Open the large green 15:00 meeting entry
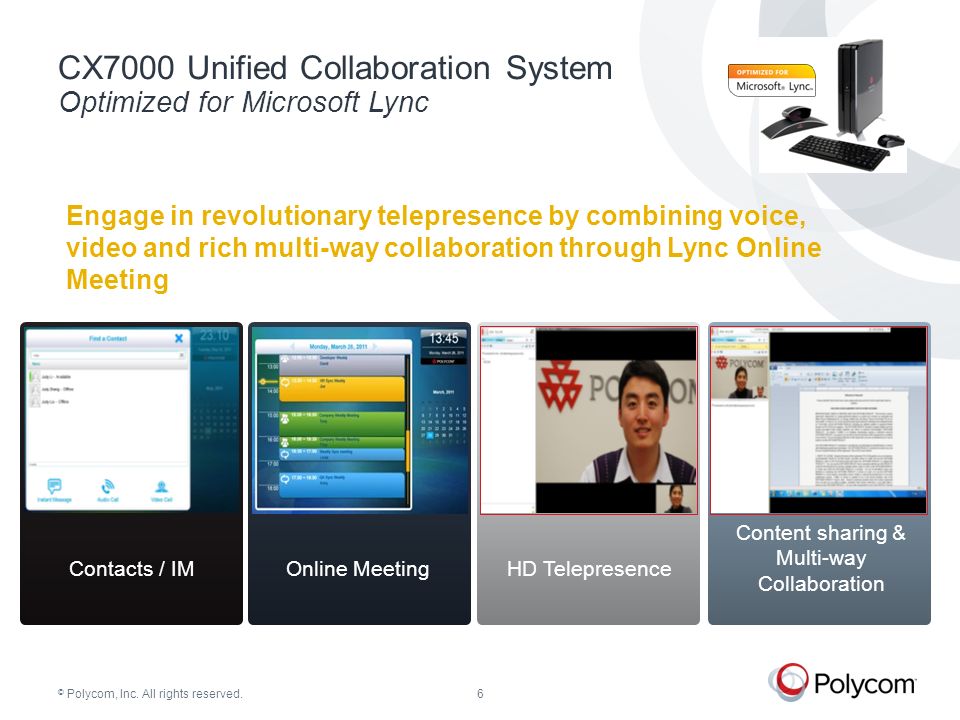960x720 pixels. coord(342,422)
